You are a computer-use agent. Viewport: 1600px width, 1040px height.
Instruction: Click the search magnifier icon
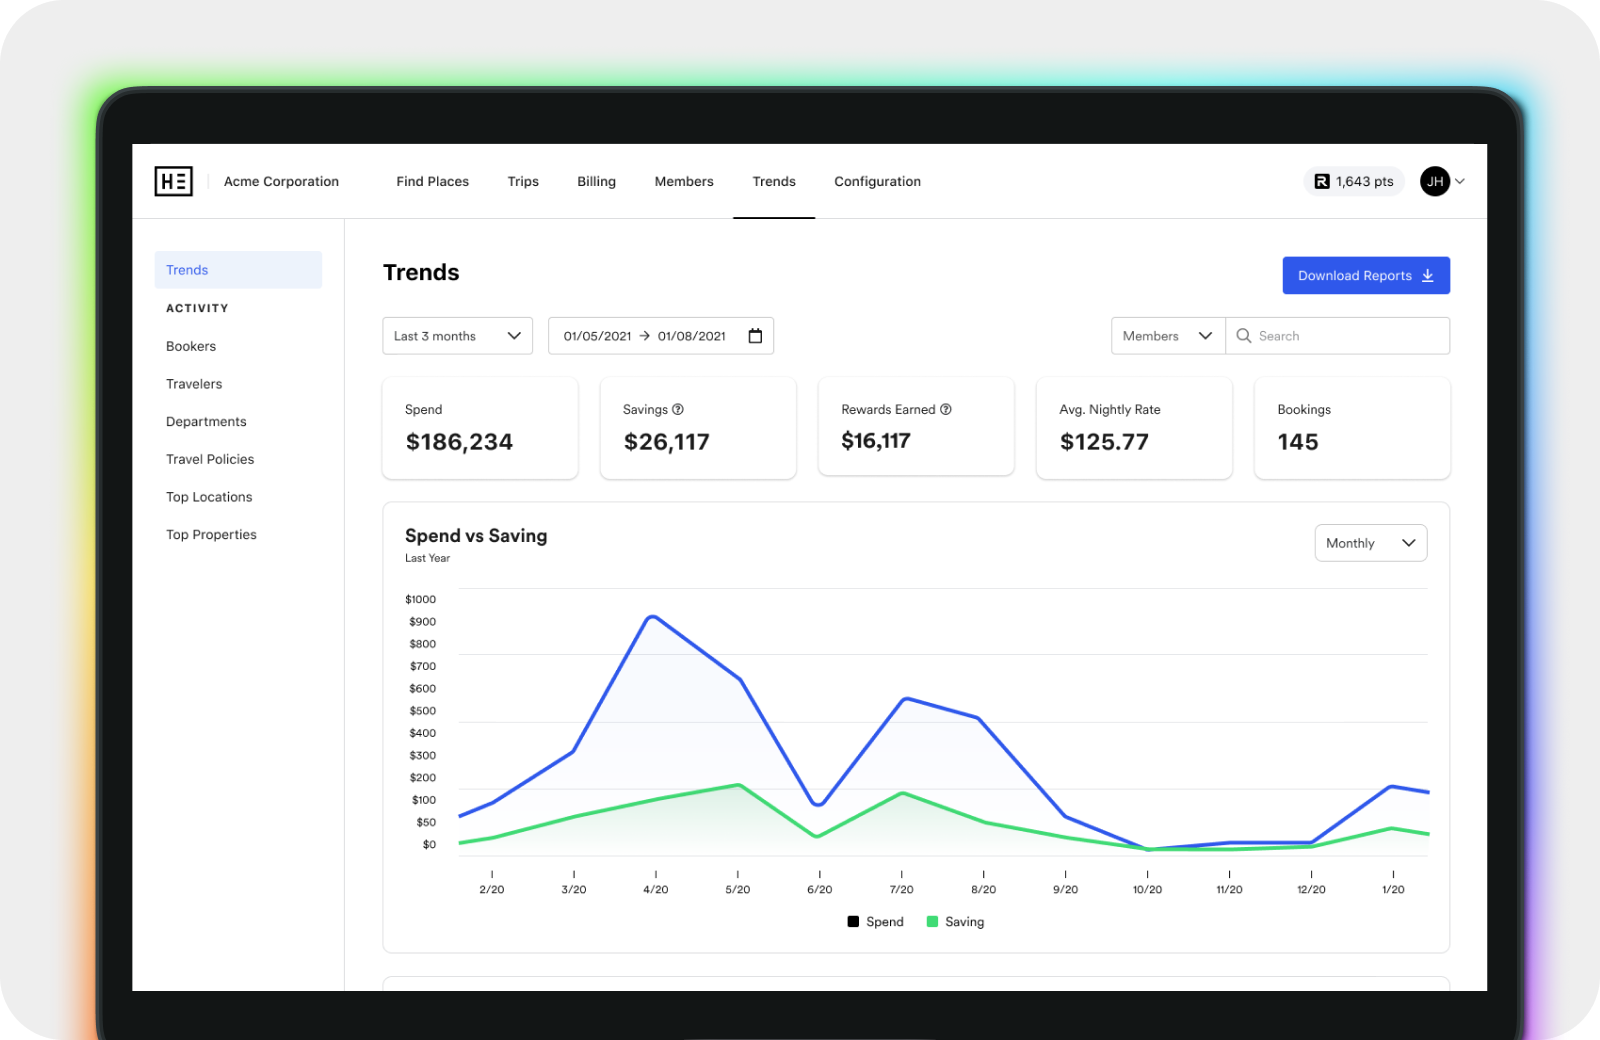point(1244,336)
